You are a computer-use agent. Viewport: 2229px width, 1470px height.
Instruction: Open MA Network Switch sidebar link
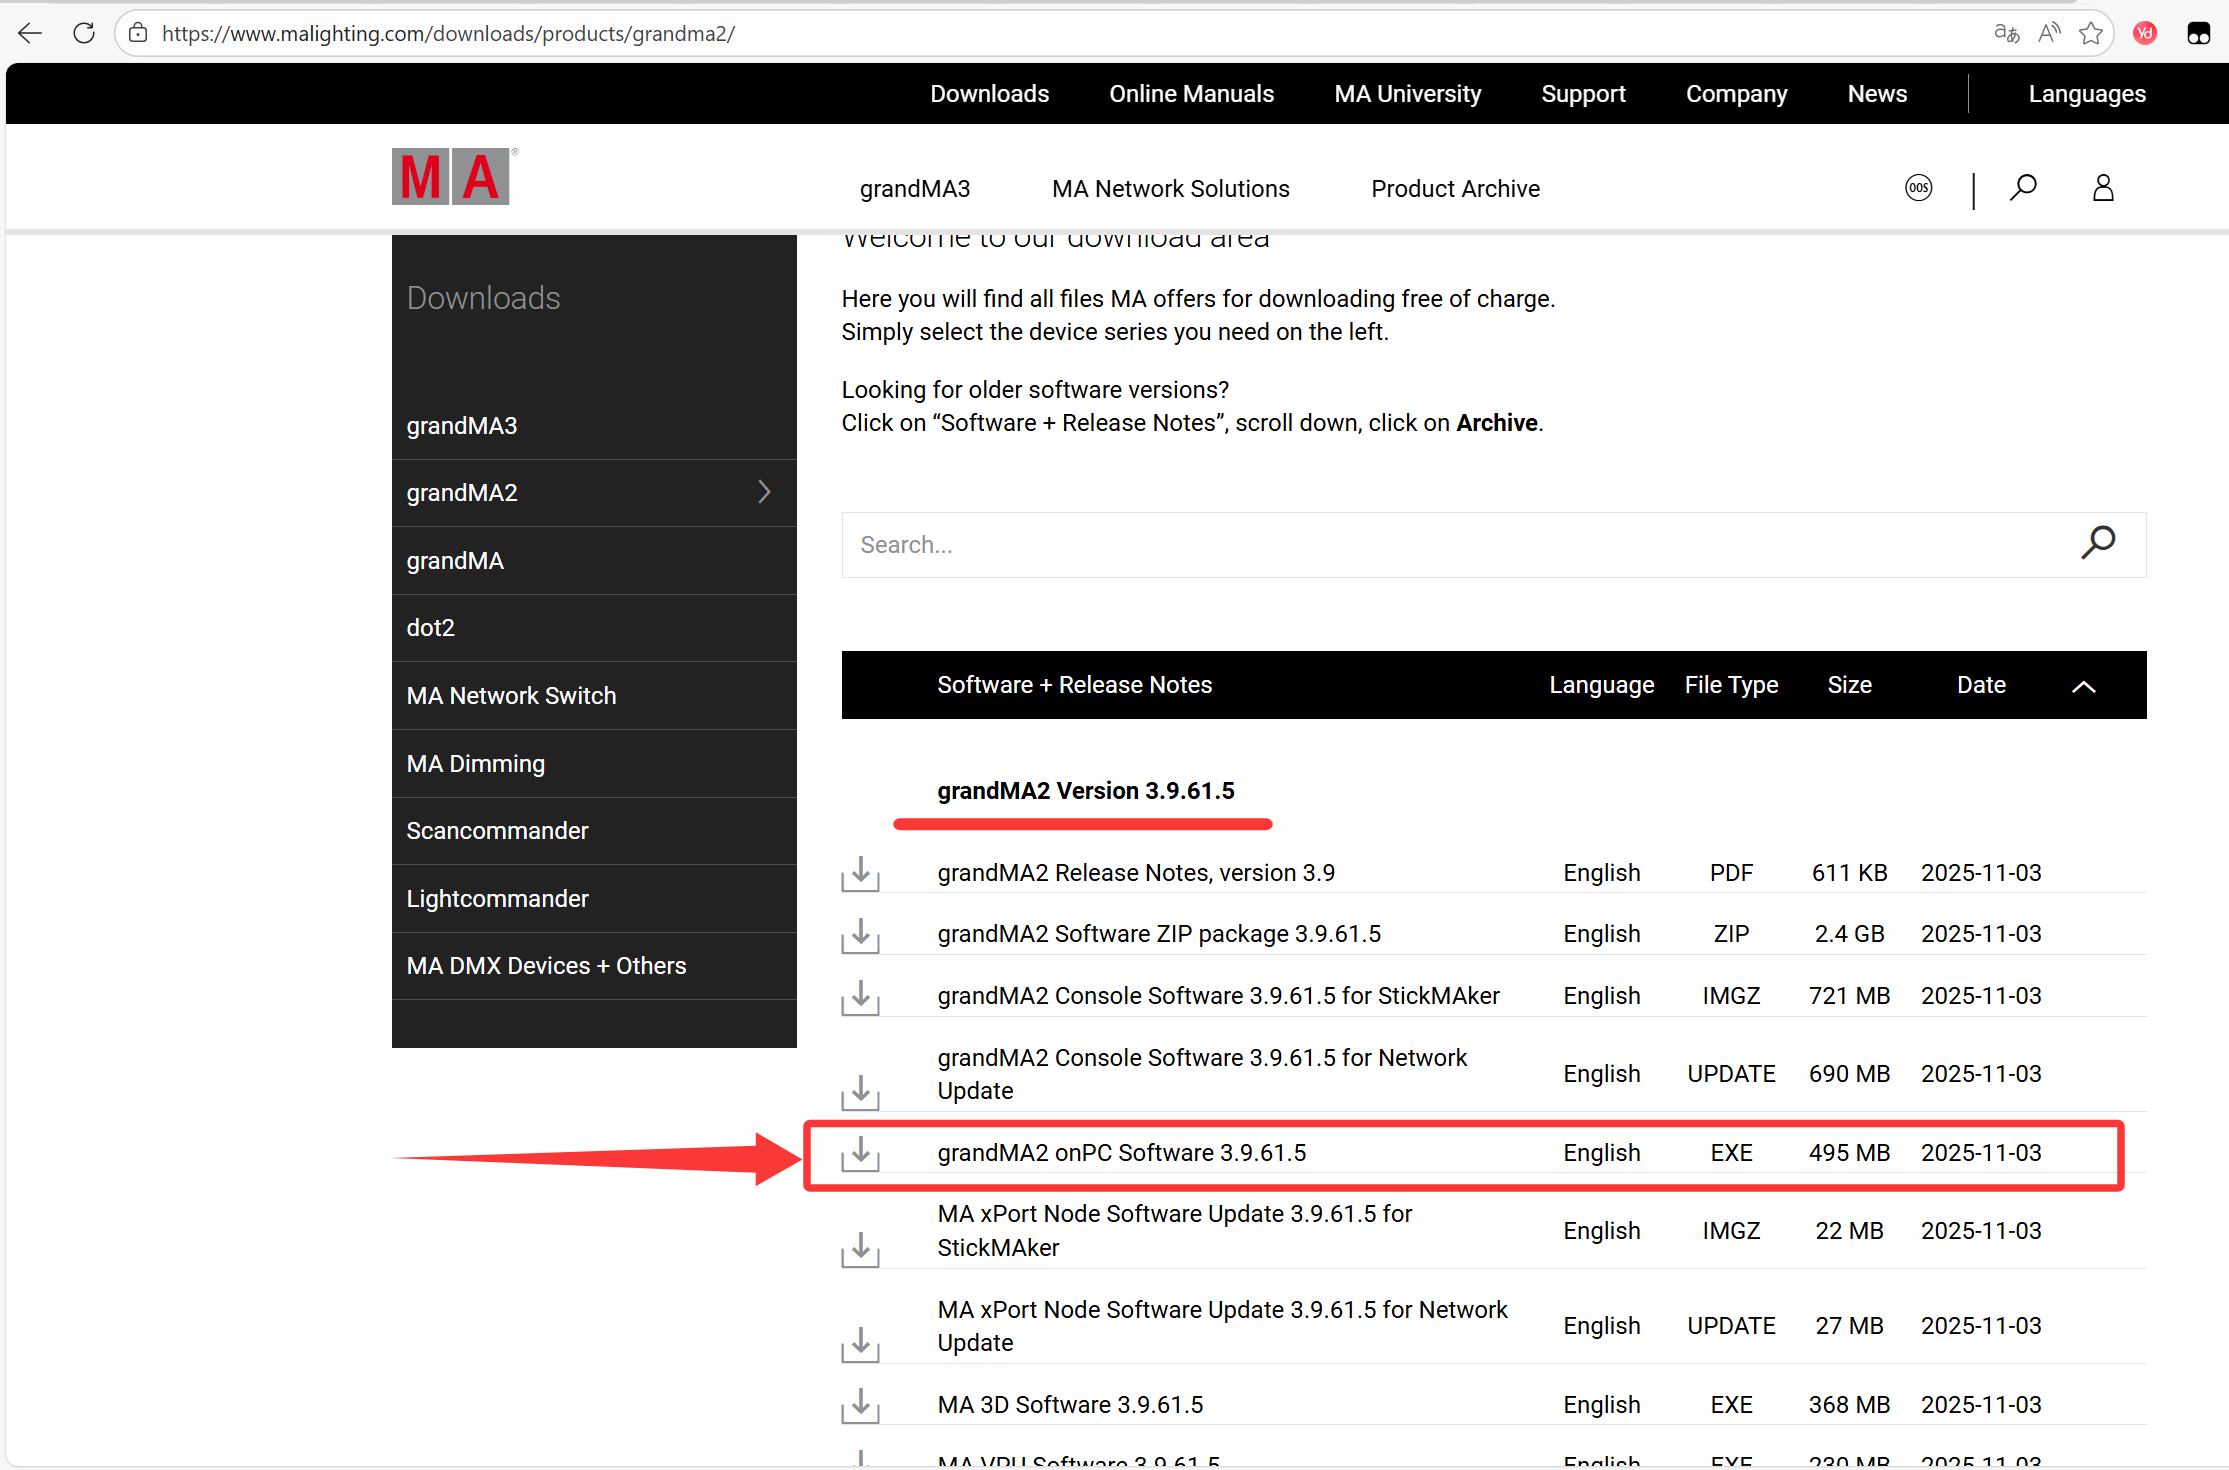click(x=511, y=696)
